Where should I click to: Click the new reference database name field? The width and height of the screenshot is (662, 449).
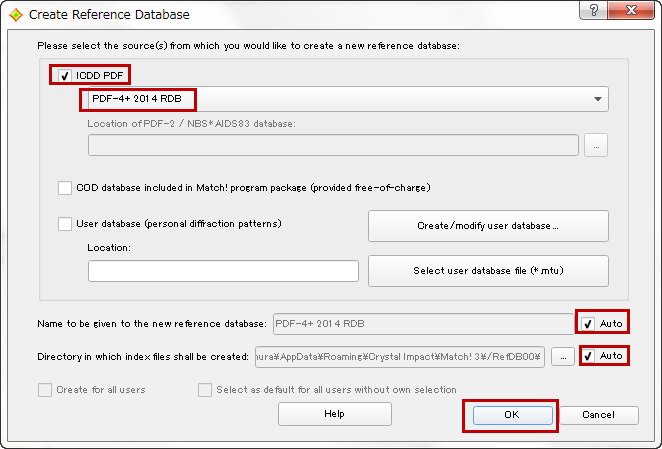click(x=423, y=324)
